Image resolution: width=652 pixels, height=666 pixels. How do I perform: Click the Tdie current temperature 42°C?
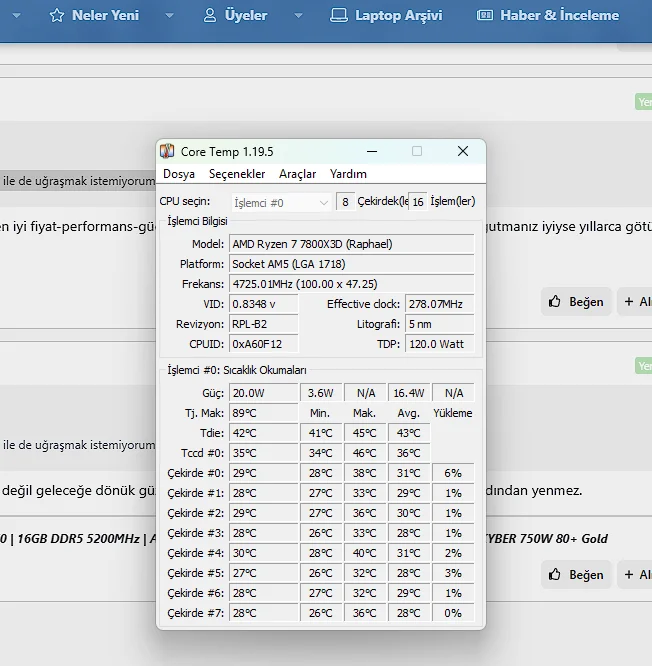[x=264, y=433]
